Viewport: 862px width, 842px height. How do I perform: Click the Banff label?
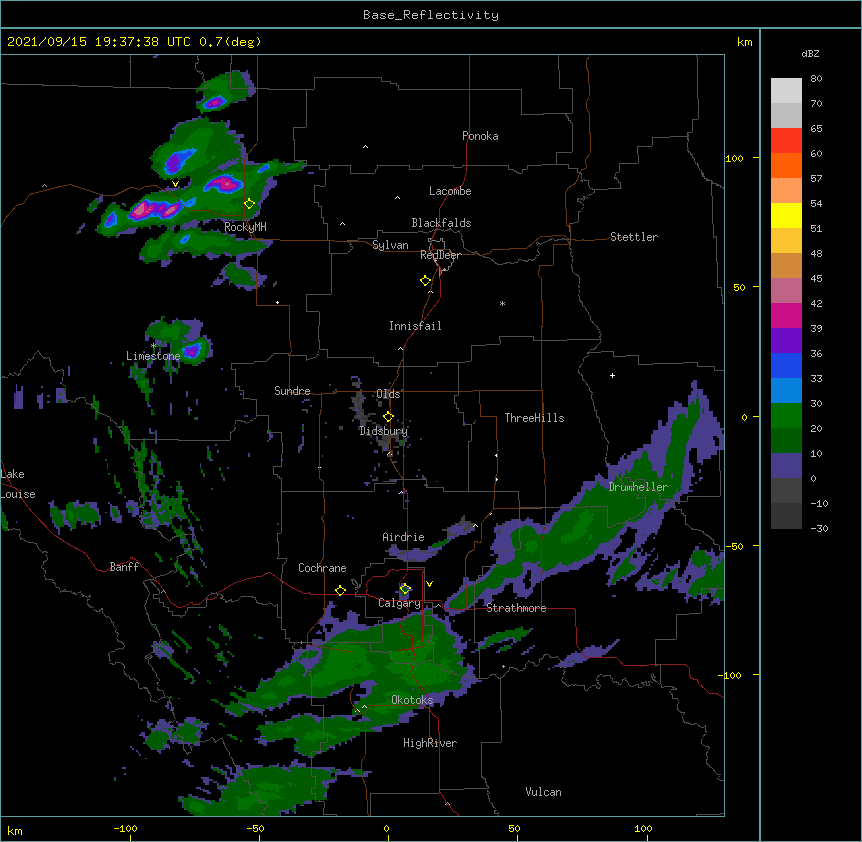[x=124, y=567]
